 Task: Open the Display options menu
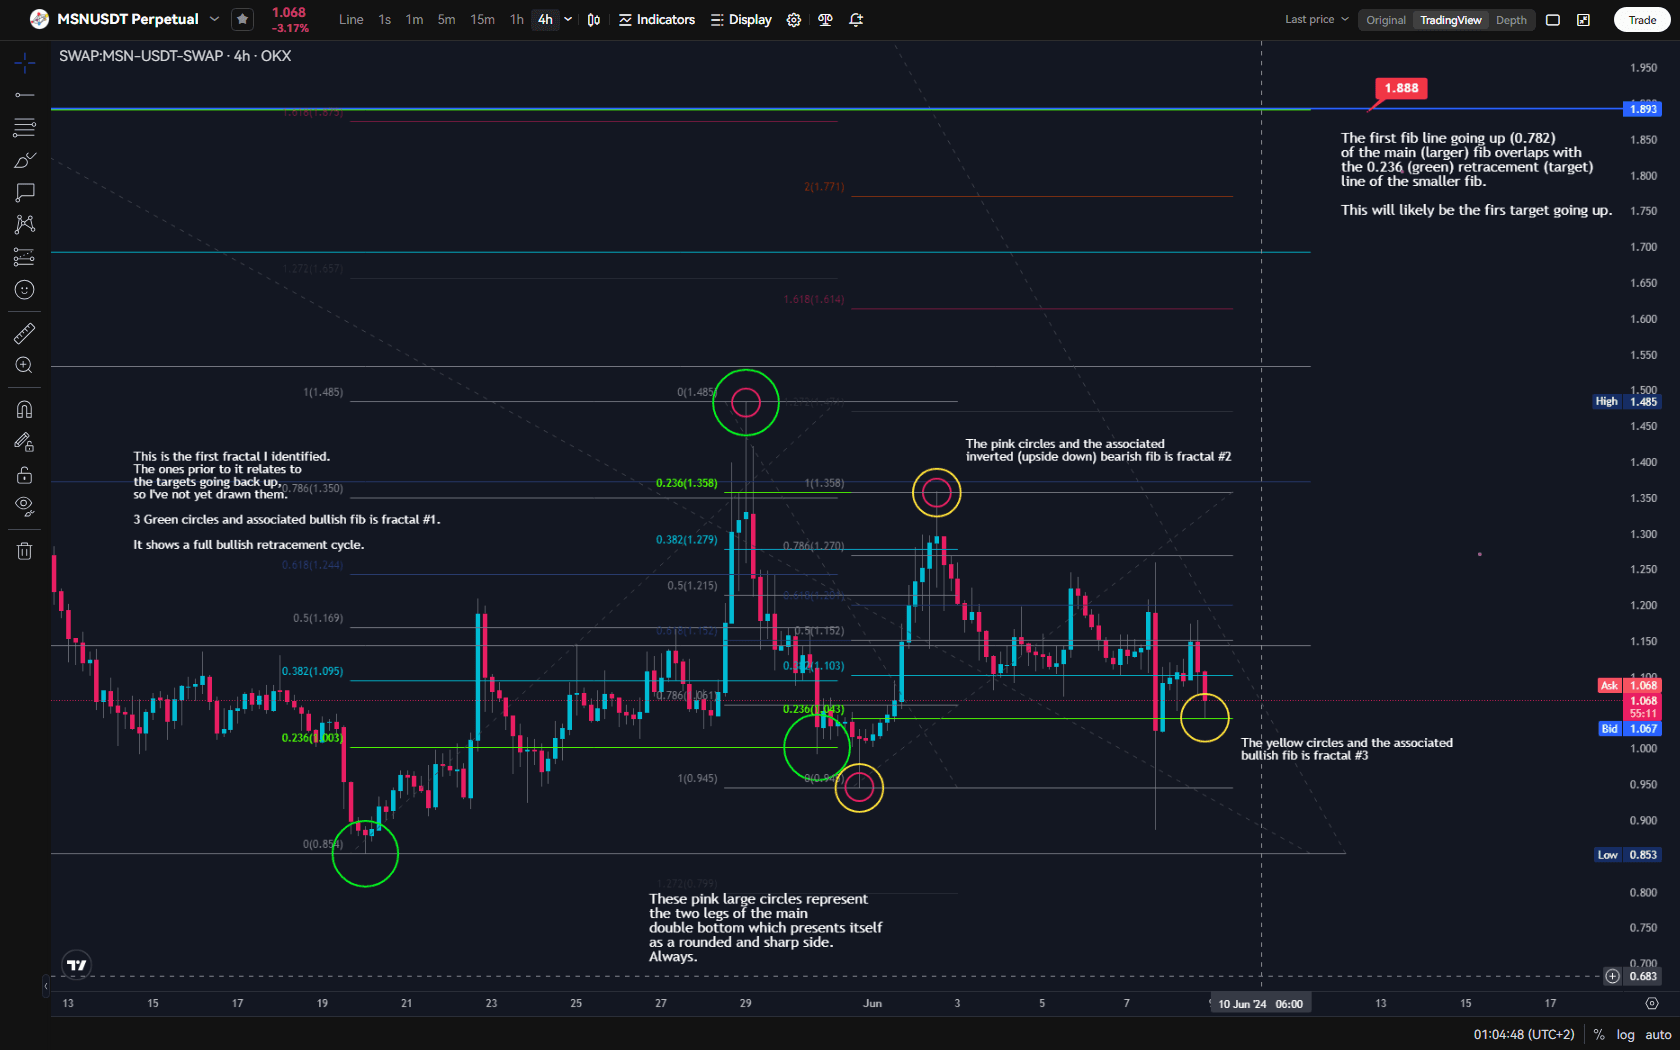(741, 20)
